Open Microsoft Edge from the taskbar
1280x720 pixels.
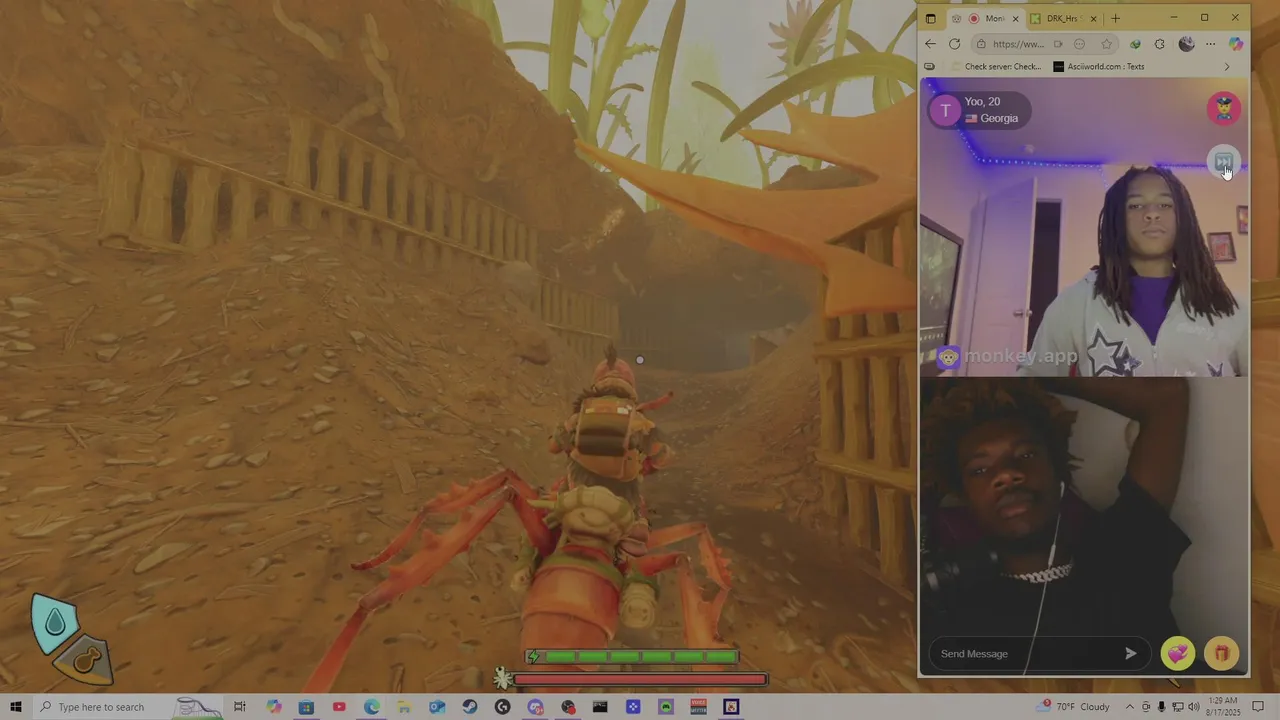click(x=372, y=707)
